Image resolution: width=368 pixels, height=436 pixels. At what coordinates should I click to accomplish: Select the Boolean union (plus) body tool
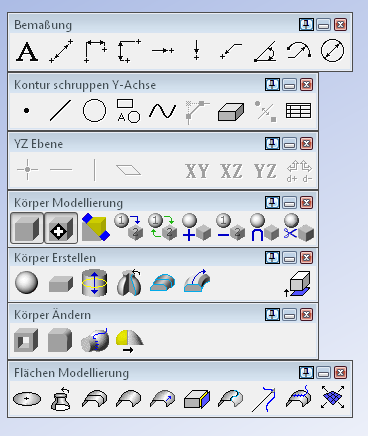(197, 227)
